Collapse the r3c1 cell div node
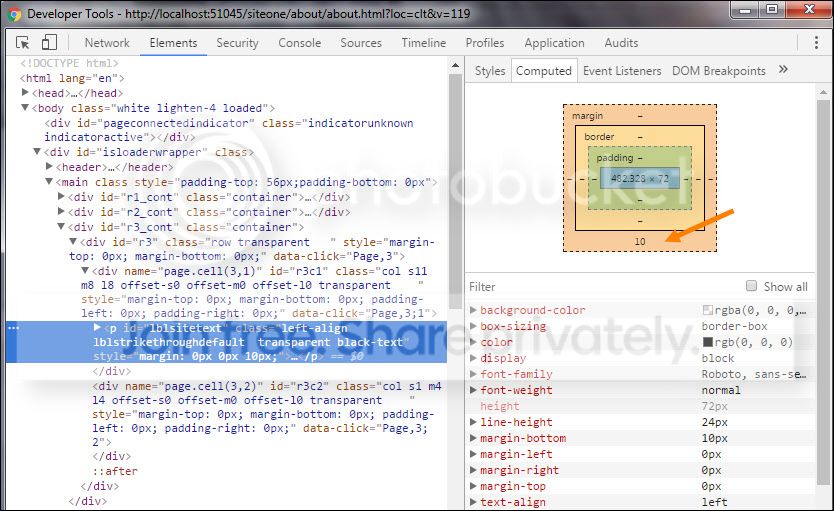834x511 pixels. click(x=85, y=271)
